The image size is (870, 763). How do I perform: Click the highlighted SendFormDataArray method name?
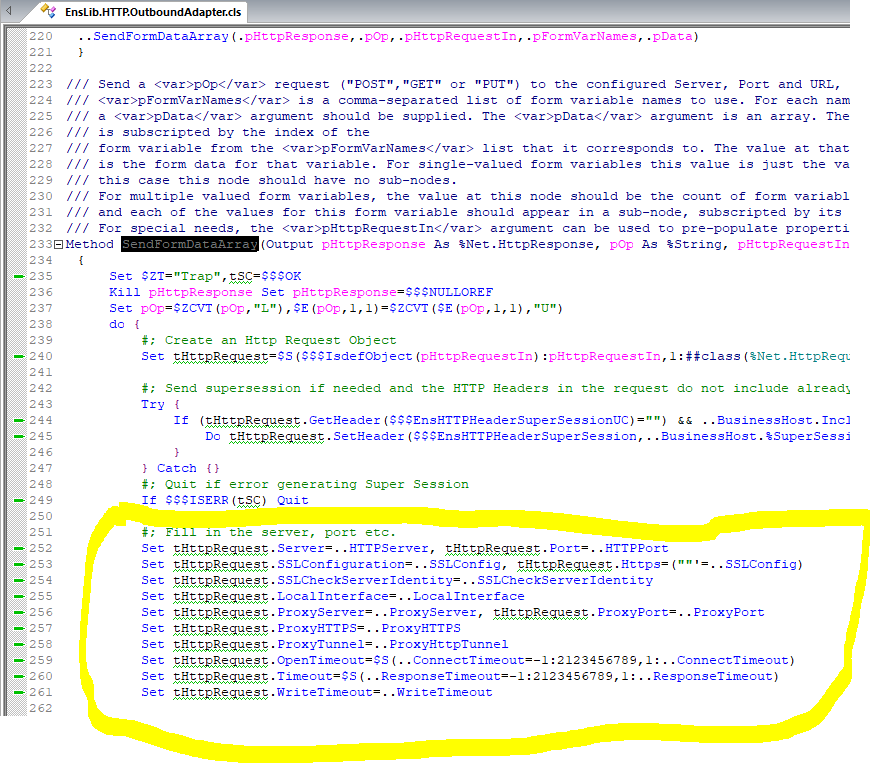point(190,244)
